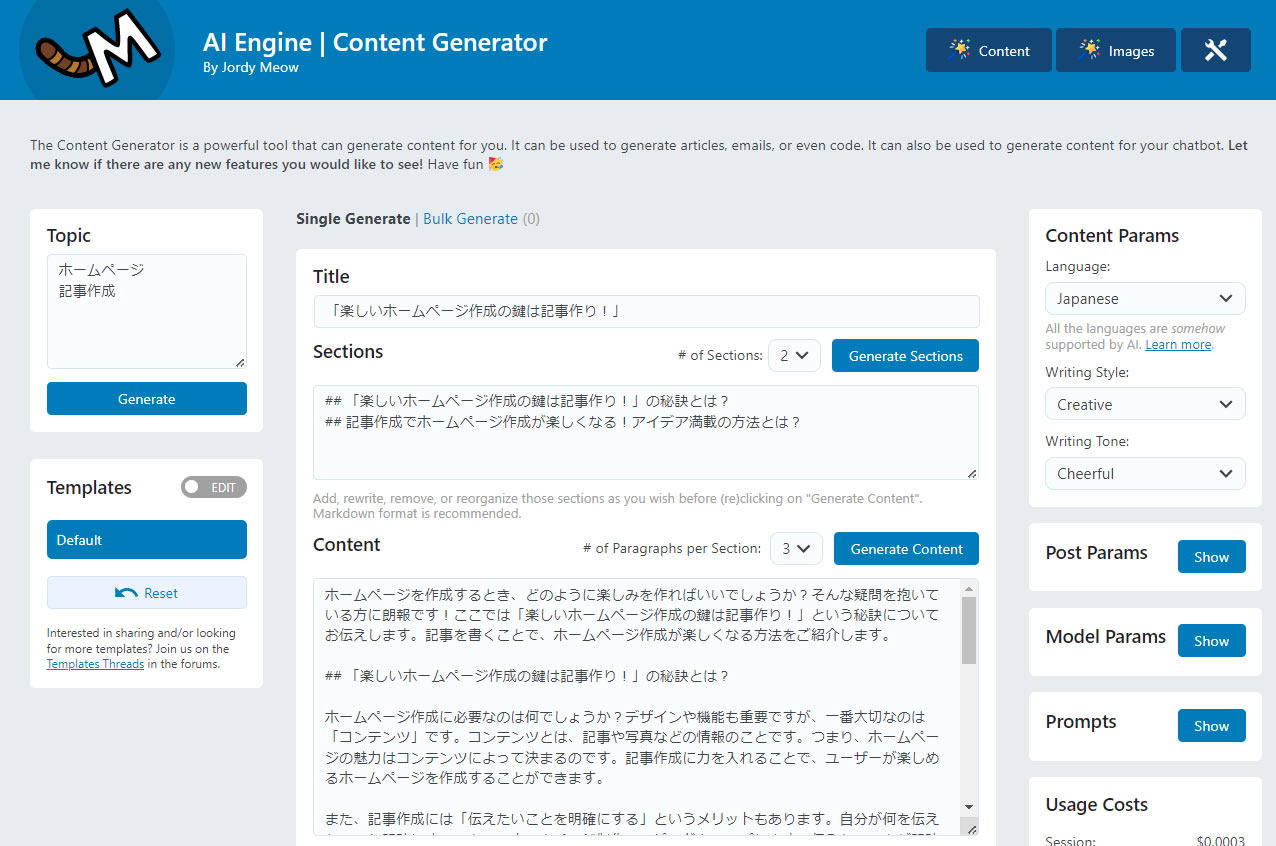The width and height of the screenshot is (1276, 846).
Task: Click inside the Content text area
Action: click(637, 706)
